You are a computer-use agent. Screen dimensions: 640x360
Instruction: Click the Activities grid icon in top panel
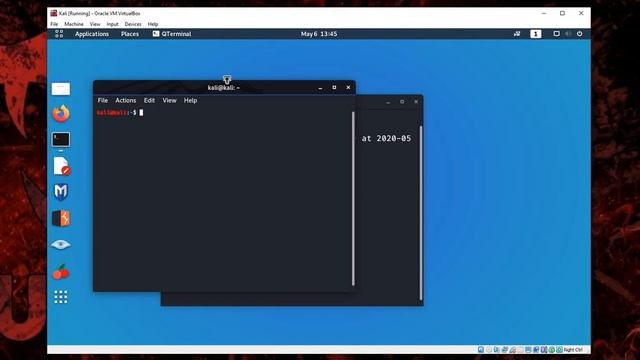click(59, 34)
